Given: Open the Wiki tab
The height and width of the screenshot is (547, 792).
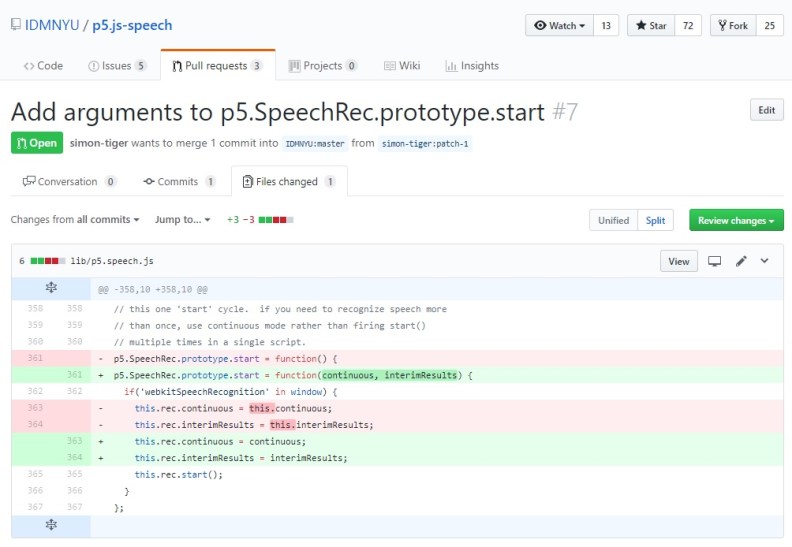Looking at the screenshot, I should click(402, 66).
